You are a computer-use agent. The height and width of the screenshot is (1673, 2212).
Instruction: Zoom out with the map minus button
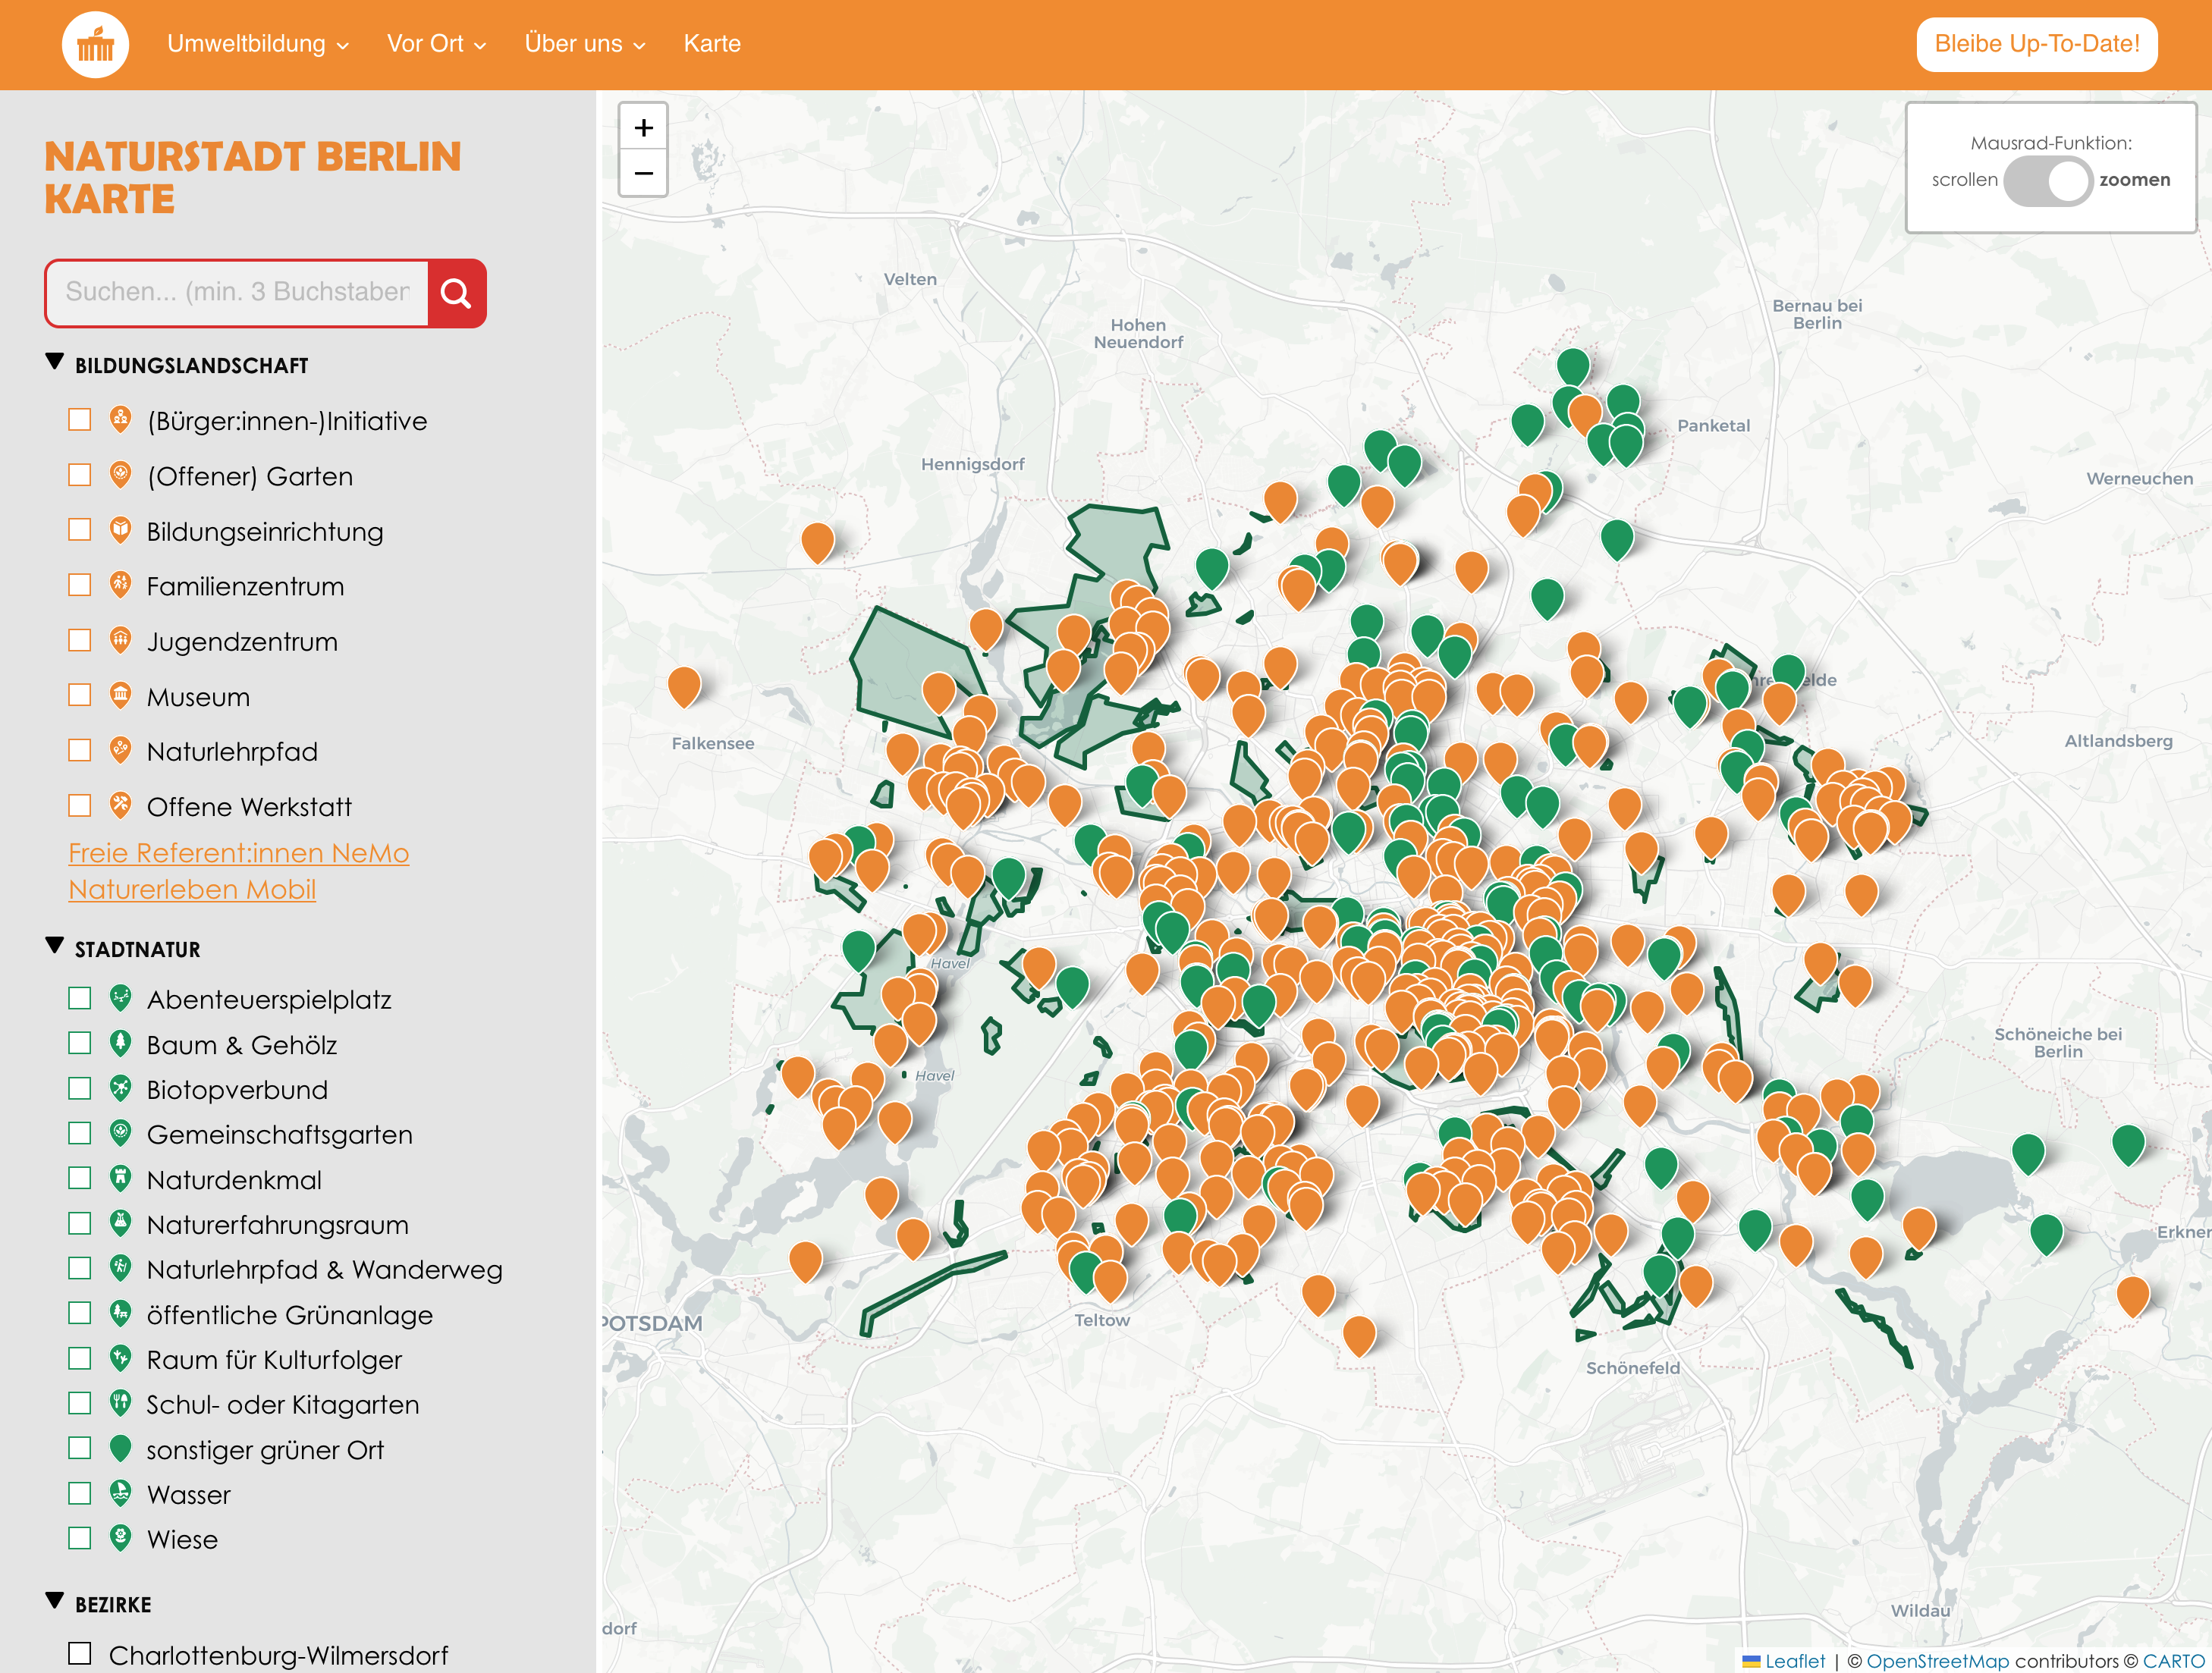644,174
